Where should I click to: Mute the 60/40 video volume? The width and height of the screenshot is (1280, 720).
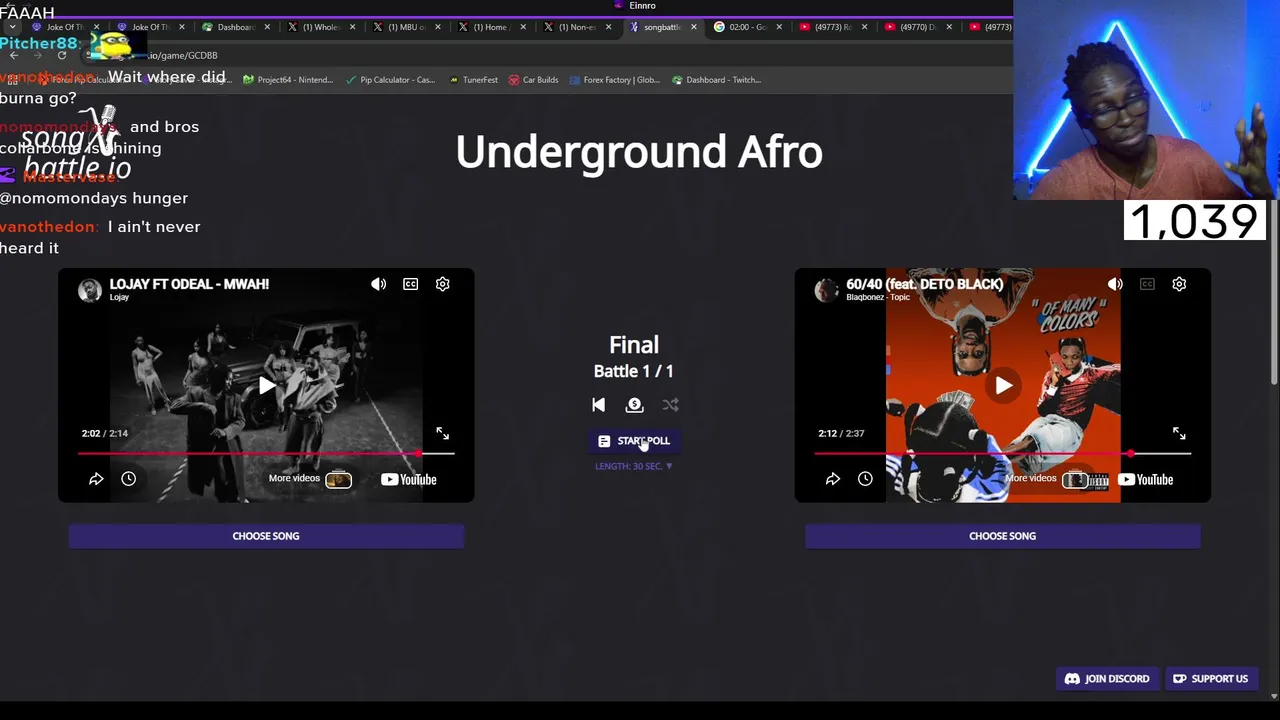click(x=1115, y=284)
